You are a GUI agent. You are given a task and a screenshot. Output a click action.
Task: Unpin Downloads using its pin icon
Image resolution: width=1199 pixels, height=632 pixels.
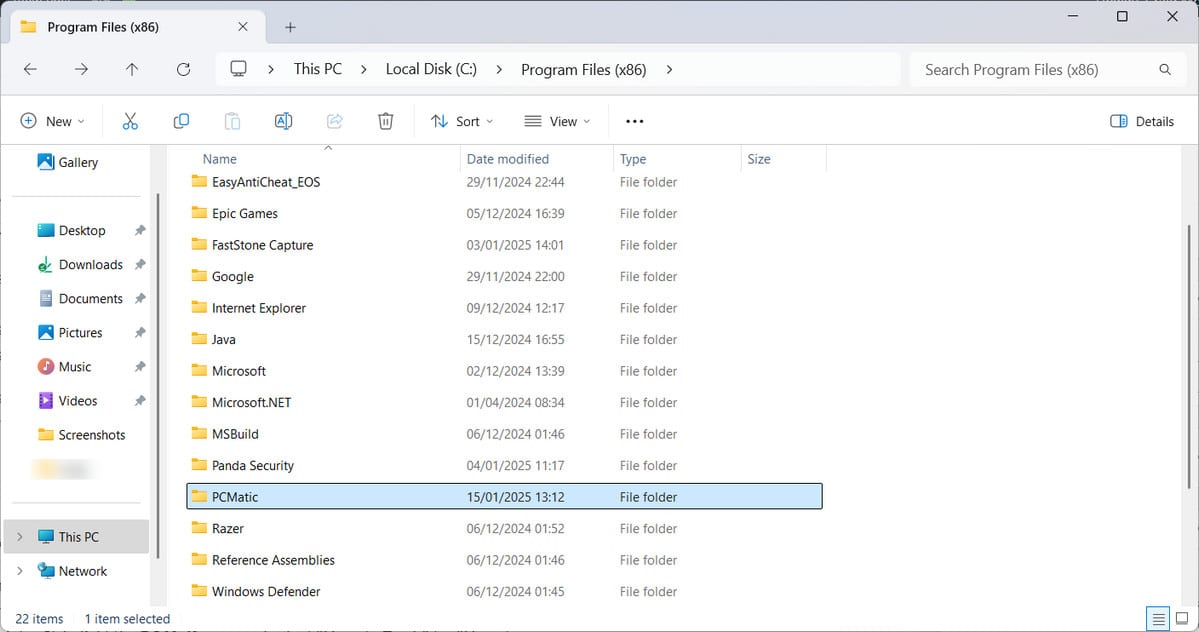(x=140, y=264)
